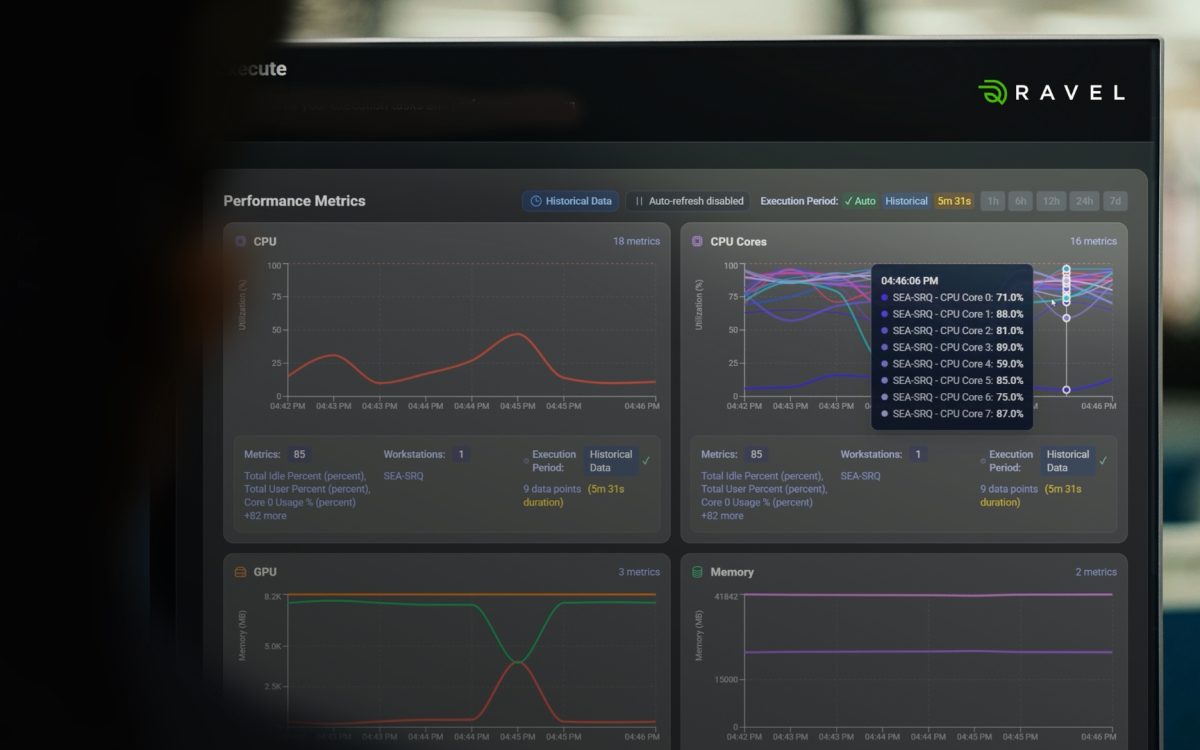Click the Ravel logo
Viewport: 1200px width, 750px height.
click(x=1051, y=93)
